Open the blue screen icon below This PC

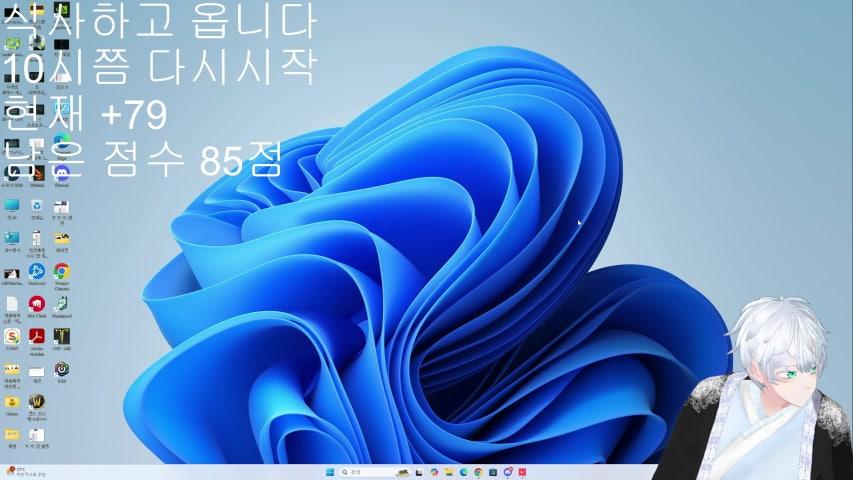(11, 238)
